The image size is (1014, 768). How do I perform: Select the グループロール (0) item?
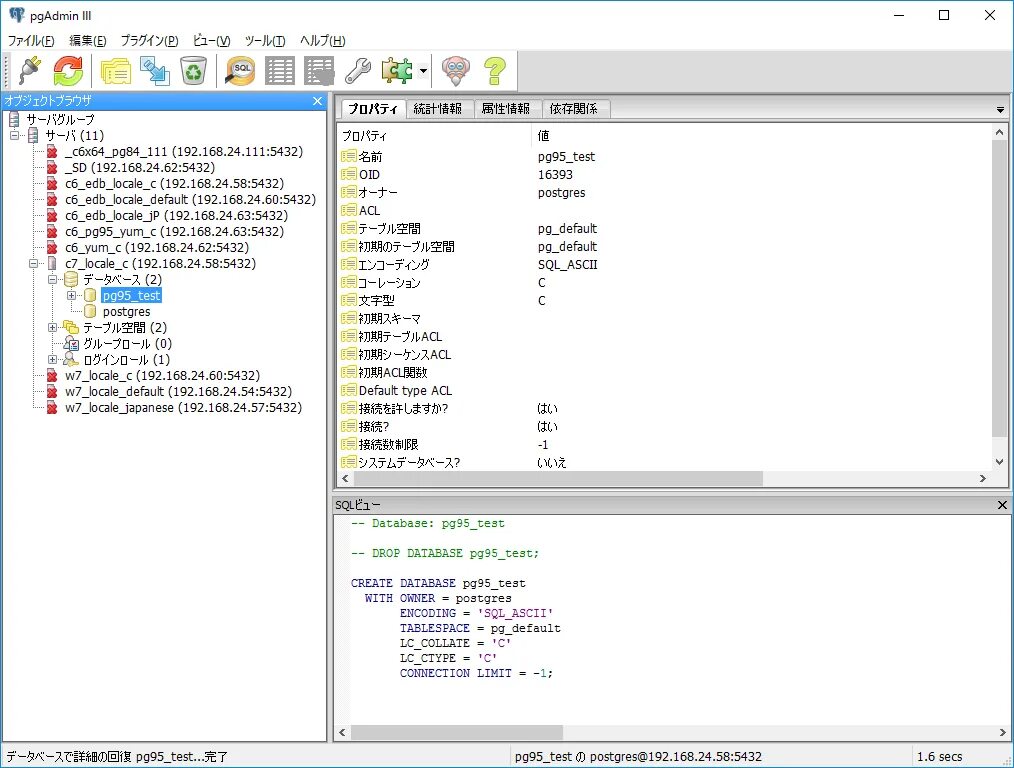pos(127,344)
